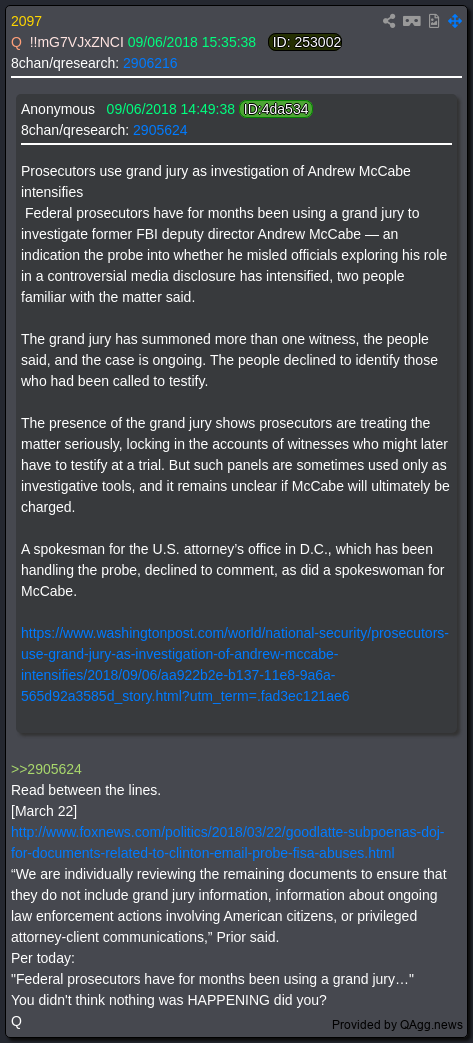Open the Fox News Goodlatte subpoena link

pos(228,843)
